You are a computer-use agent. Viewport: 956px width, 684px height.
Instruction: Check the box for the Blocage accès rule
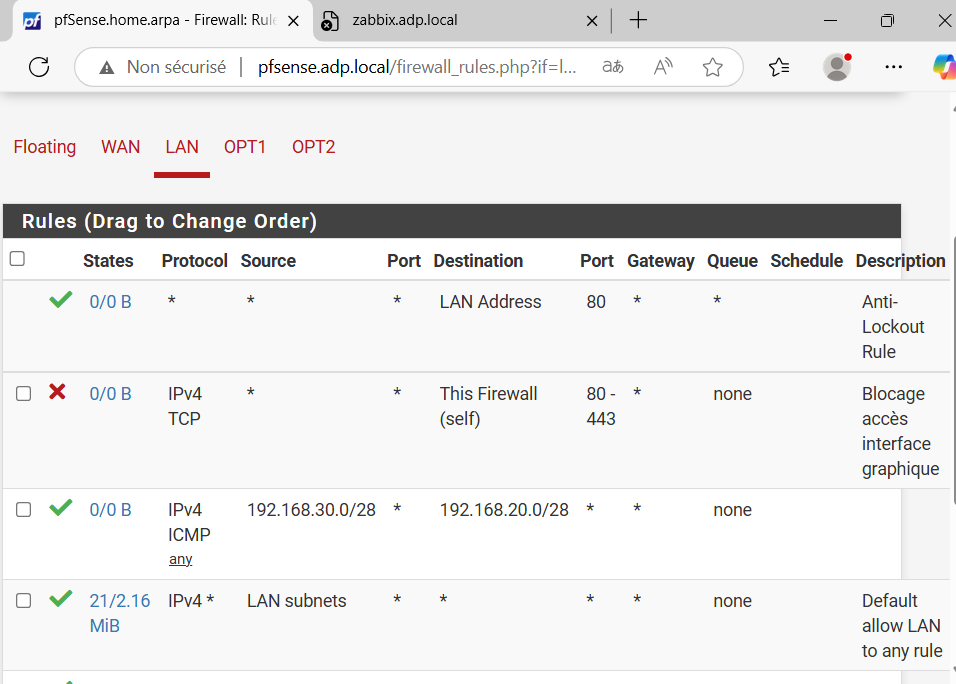[x=24, y=394]
